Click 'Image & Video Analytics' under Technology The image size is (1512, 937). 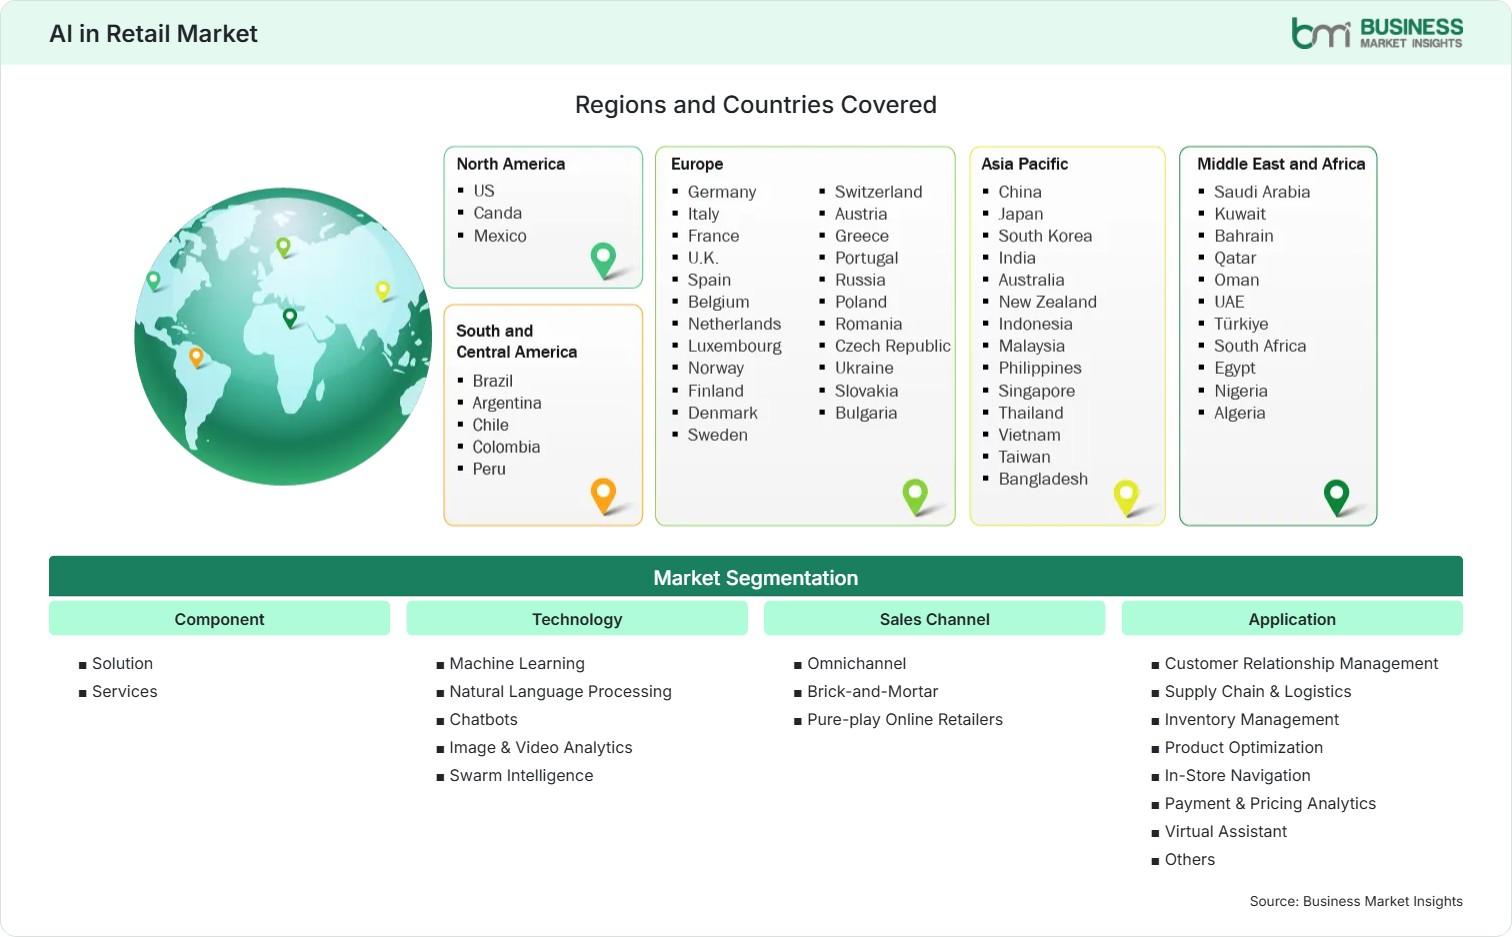pos(541,747)
